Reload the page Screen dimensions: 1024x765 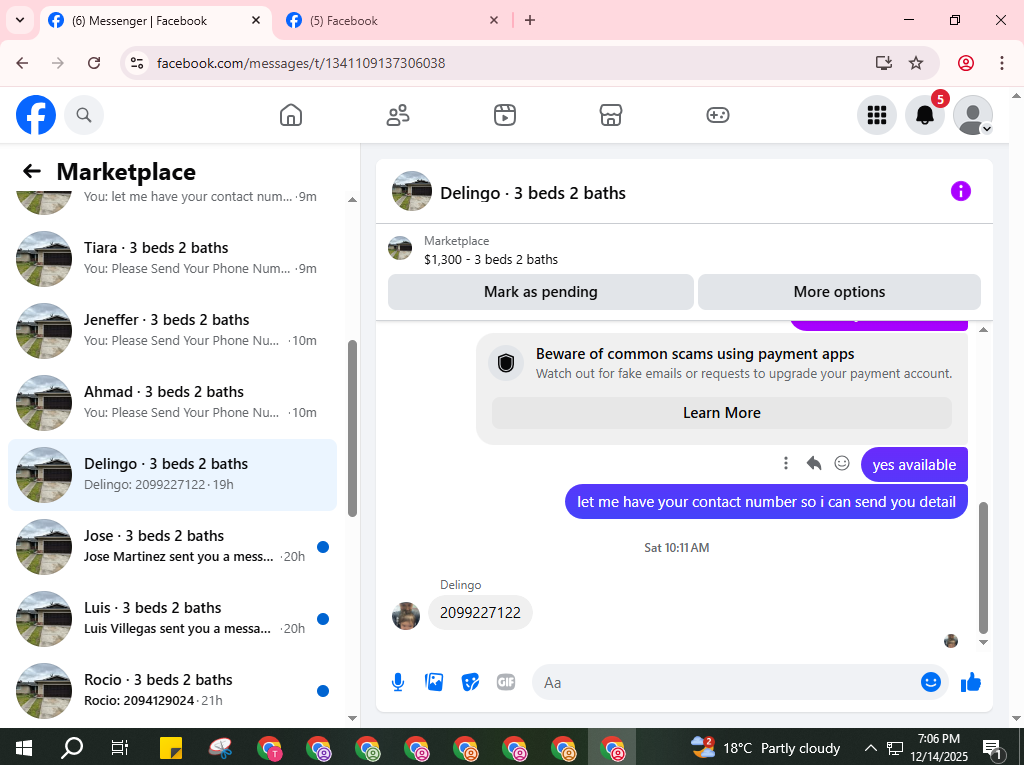point(94,63)
